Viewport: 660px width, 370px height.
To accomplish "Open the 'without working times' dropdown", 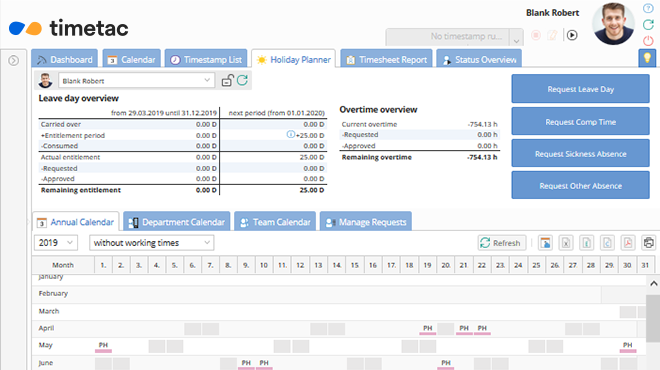I will 152,242.
